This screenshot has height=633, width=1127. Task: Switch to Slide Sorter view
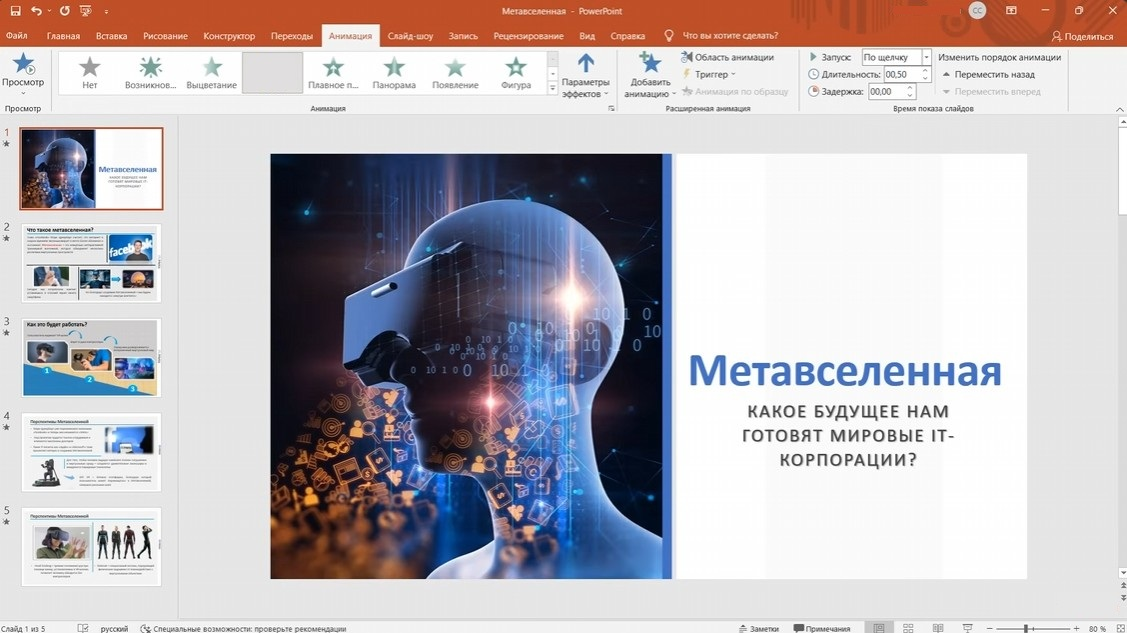[908, 628]
